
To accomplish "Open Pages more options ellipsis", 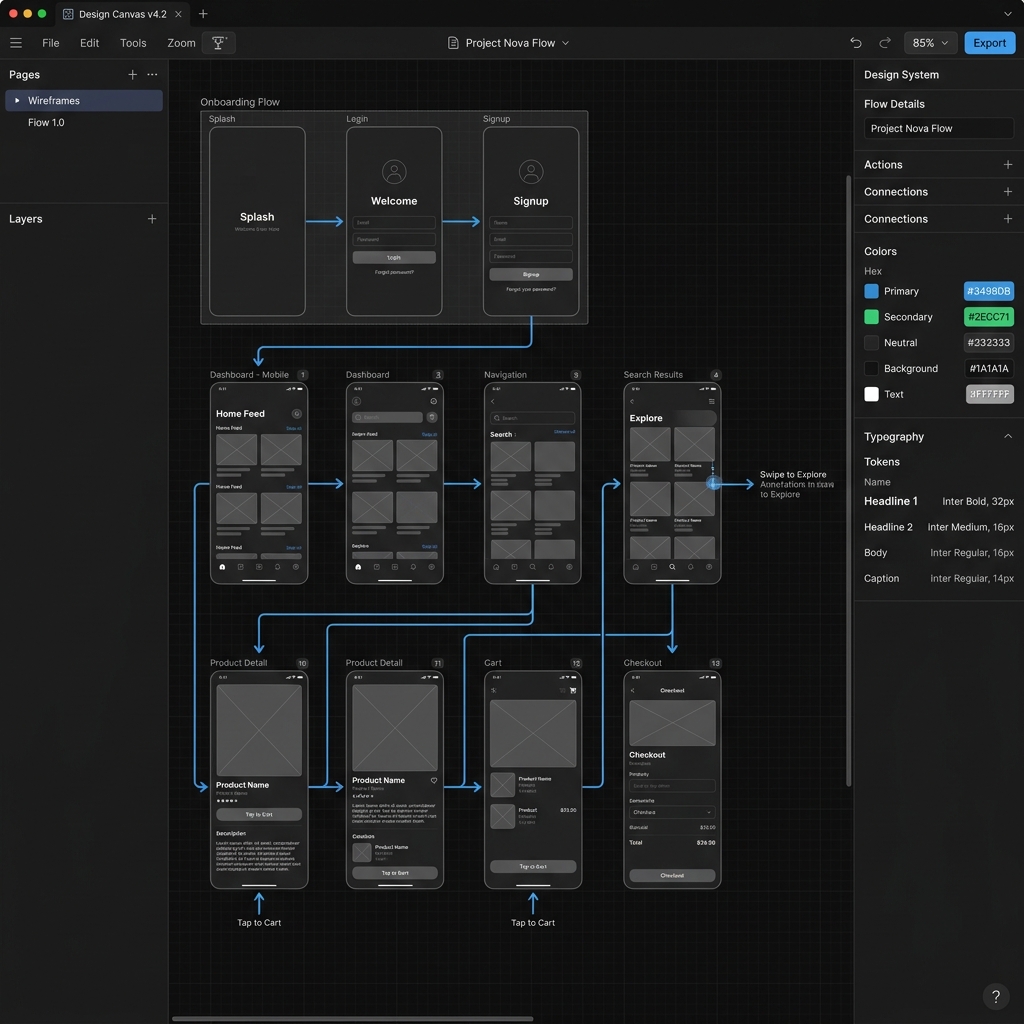I will [x=152, y=74].
